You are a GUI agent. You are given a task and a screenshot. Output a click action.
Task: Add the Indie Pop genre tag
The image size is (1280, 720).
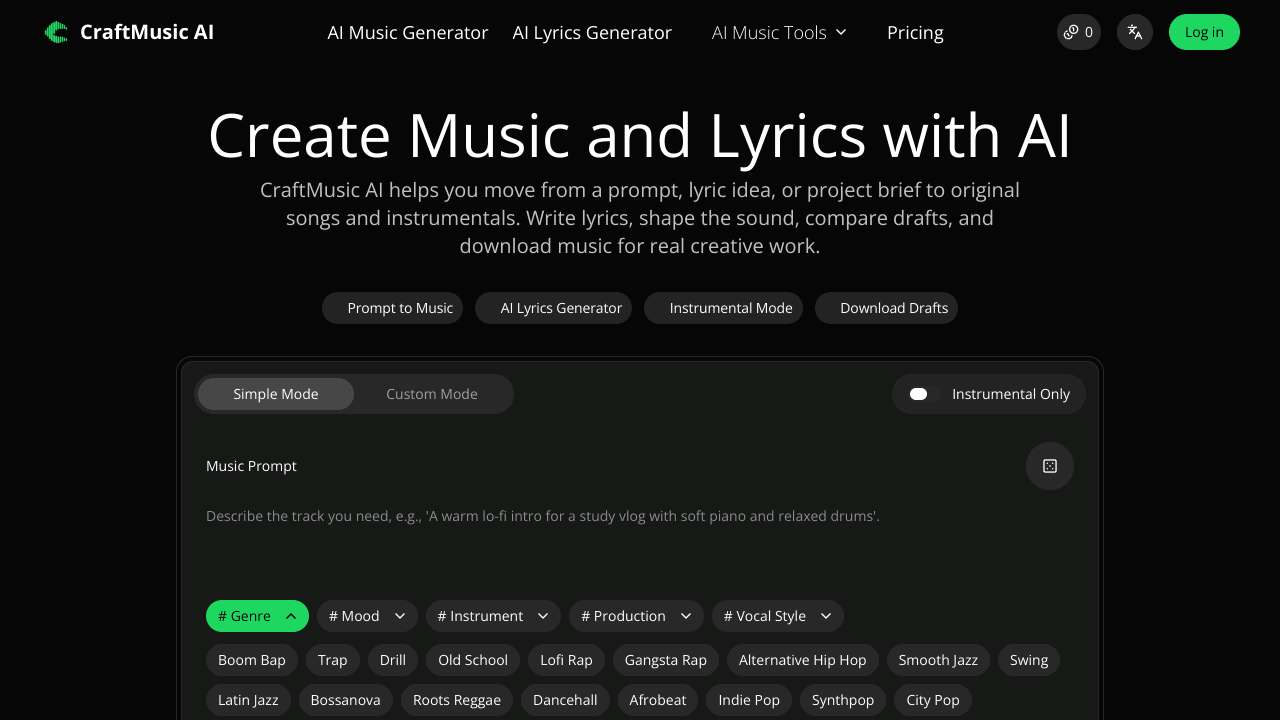pos(749,700)
